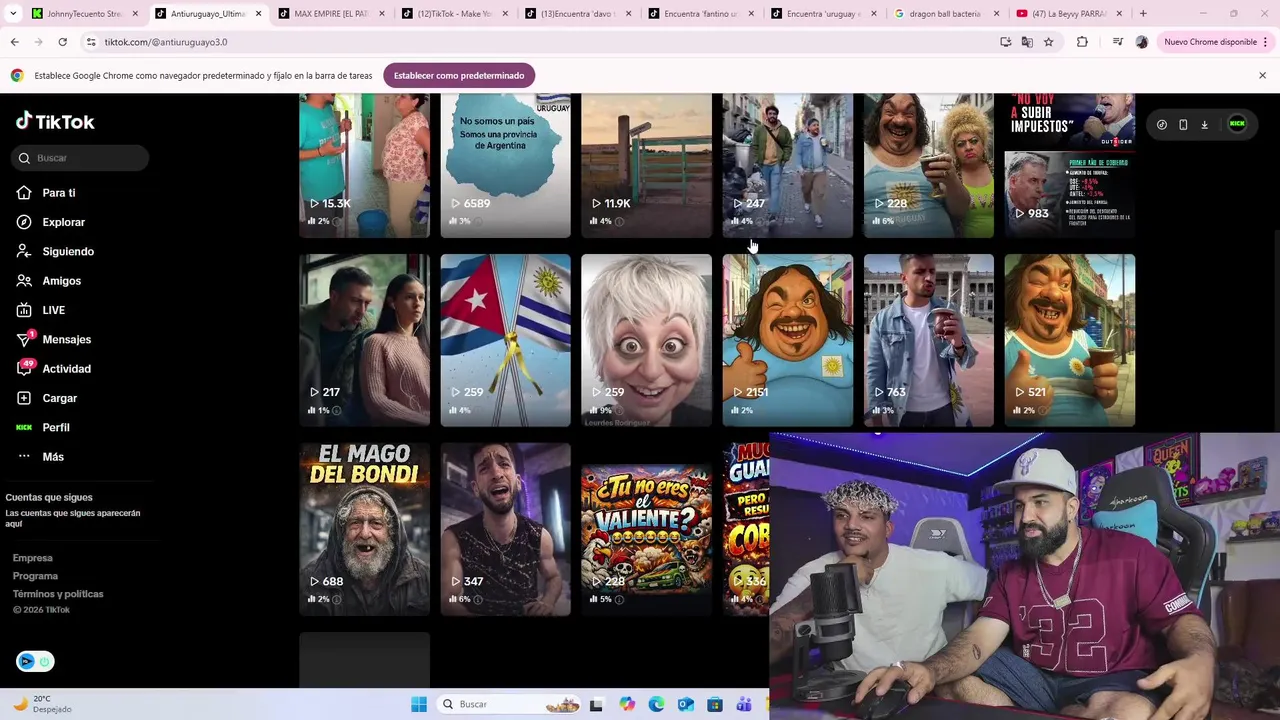1280x720 pixels.
Task: Open Microsoft Store from taskbar
Action: click(715, 704)
